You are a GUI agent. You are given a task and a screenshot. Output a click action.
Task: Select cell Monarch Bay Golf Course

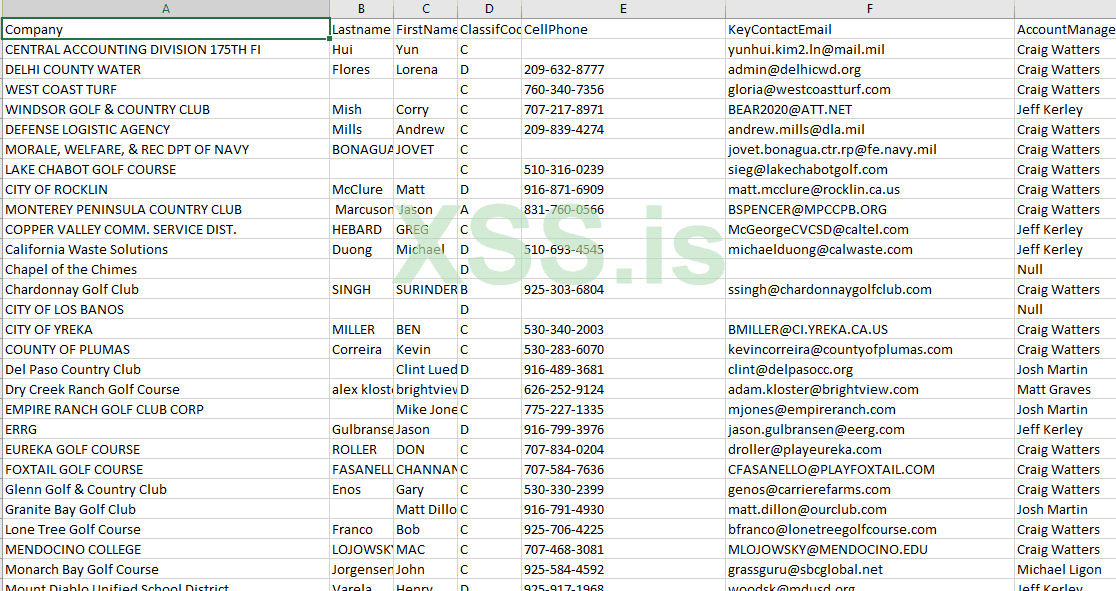point(166,569)
